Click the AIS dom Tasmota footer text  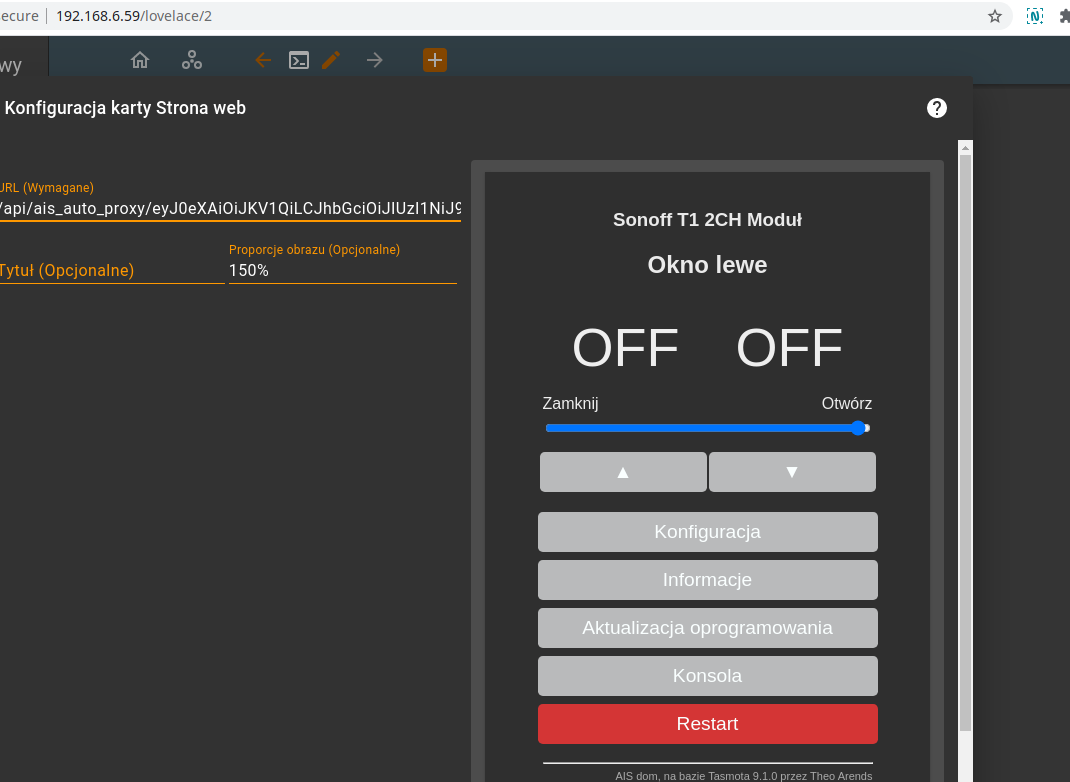tap(744, 776)
